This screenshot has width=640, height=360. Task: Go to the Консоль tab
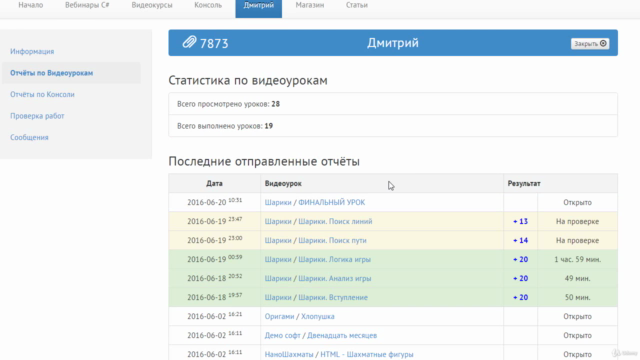tap(208, 5)
